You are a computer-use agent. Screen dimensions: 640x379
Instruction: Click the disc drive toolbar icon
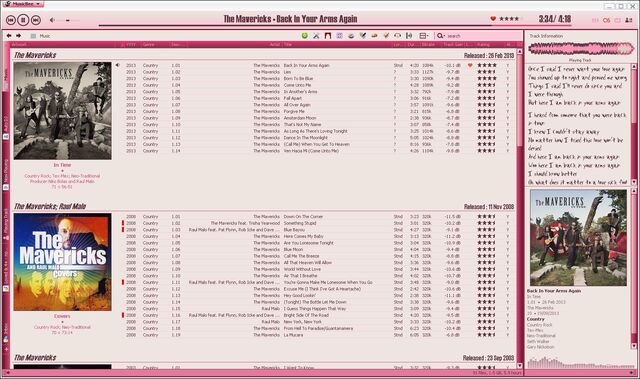coord(351,36)
